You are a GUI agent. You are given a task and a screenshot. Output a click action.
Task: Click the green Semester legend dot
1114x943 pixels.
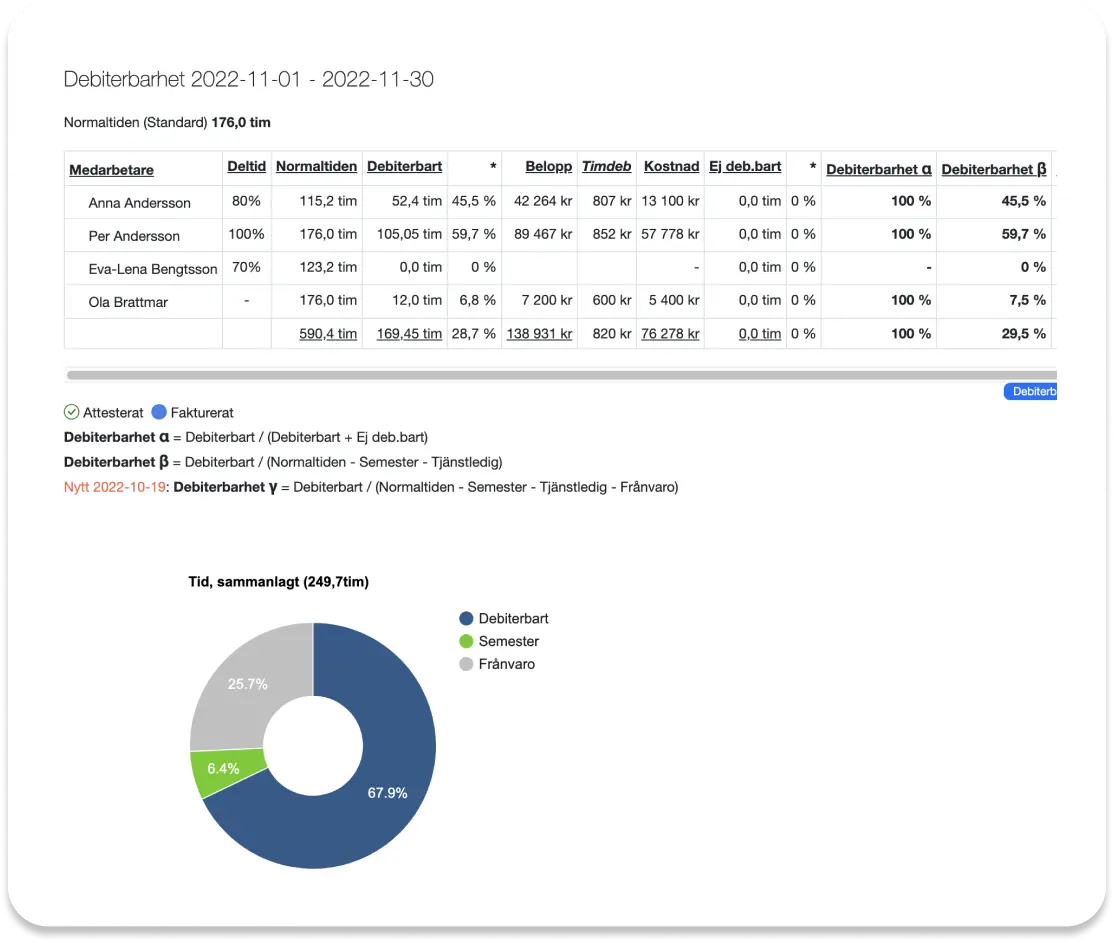tap(466, 641)
